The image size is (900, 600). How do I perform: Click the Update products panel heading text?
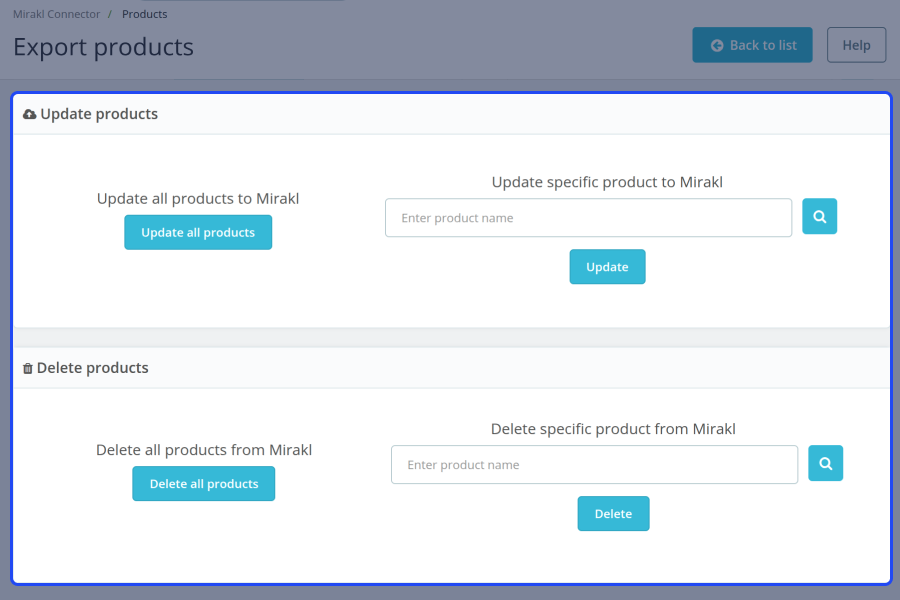[99, 114]
